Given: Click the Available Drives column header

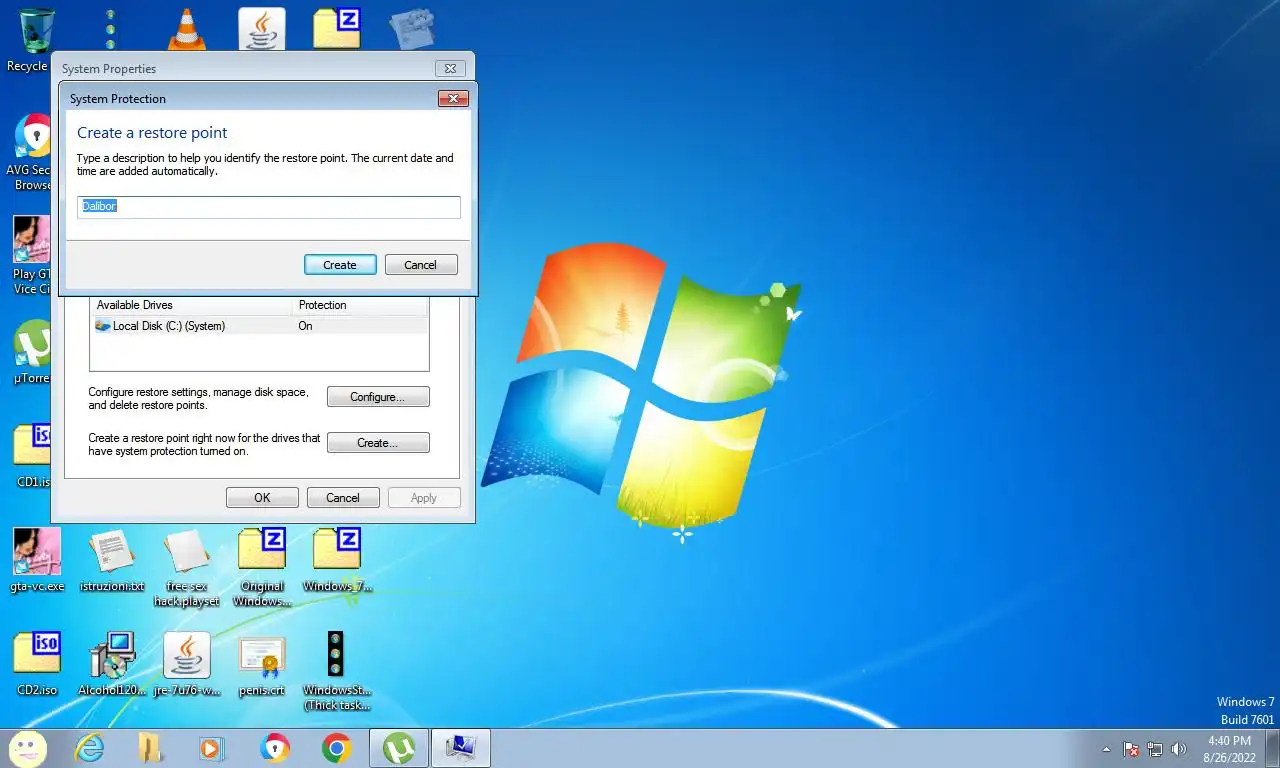Looking at the screenshot, I should pos(191,305).
